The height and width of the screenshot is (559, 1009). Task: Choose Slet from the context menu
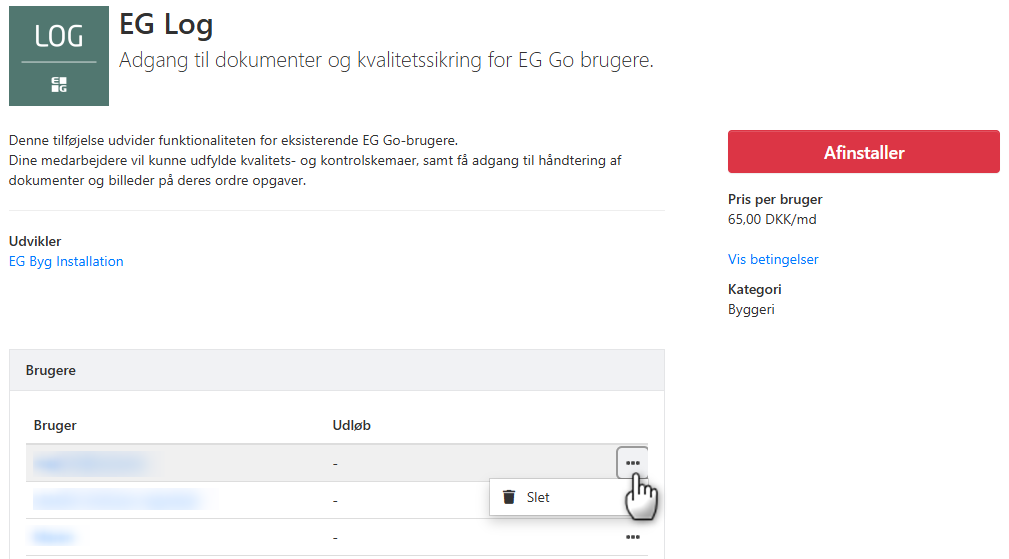click(538, 497)
